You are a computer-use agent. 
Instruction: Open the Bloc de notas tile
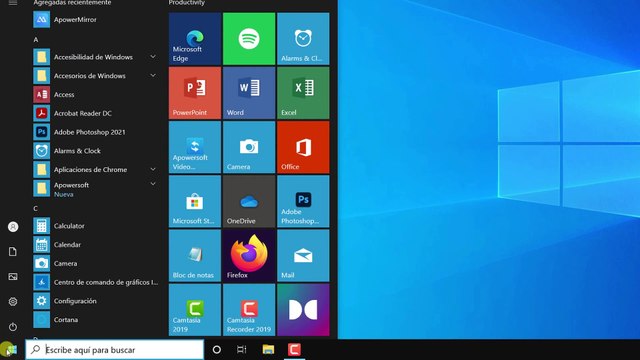point(195,256)
